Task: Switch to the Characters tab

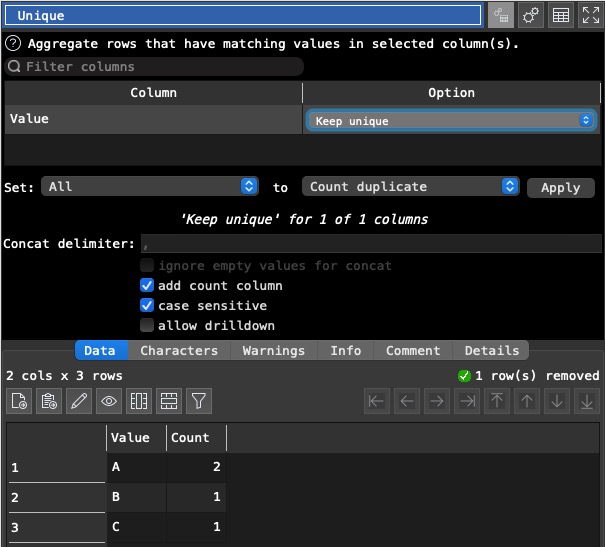Action: click(x=179, y=351)
